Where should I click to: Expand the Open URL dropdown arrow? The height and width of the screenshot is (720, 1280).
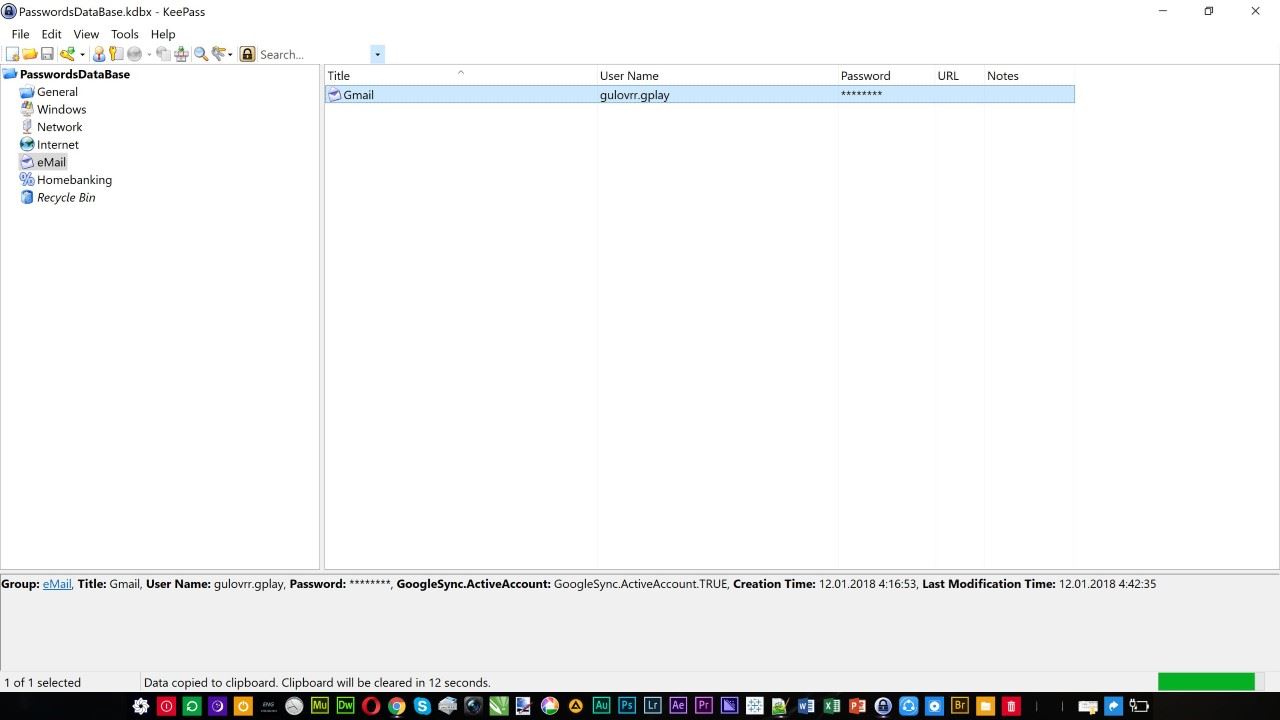(149, 54)
